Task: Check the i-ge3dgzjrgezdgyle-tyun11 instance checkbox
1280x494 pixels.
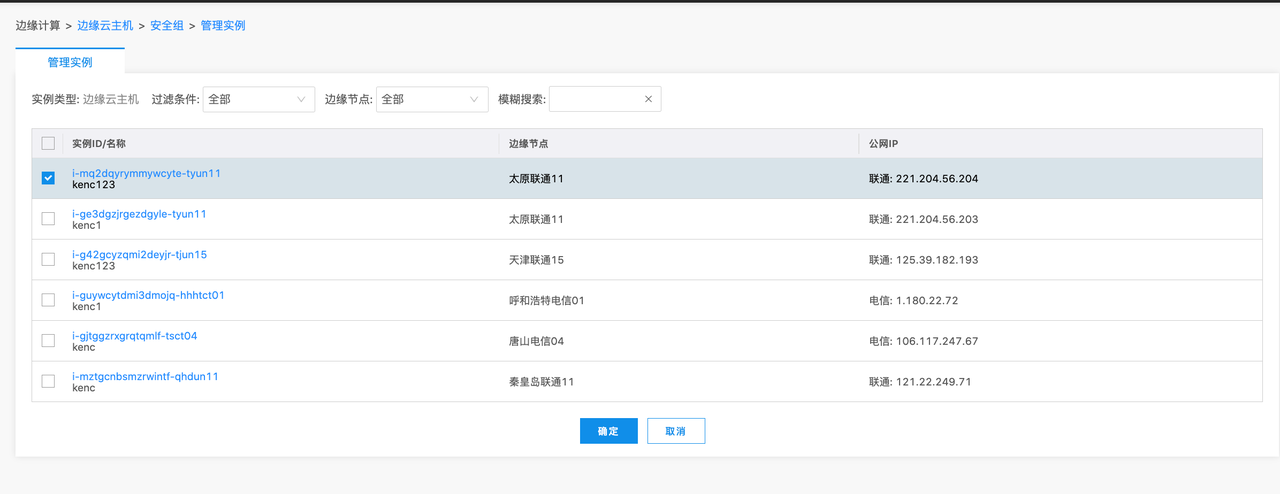Action: point(48,219)
